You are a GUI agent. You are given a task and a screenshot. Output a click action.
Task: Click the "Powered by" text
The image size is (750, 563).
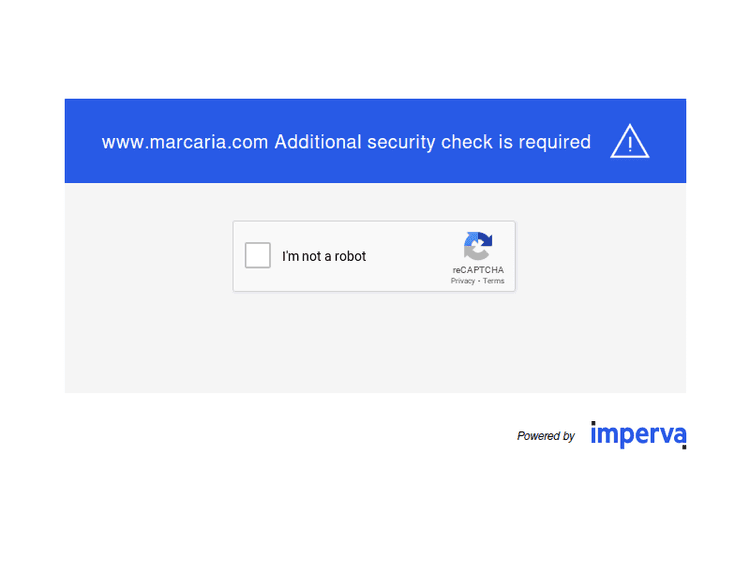tap(546, 436)
